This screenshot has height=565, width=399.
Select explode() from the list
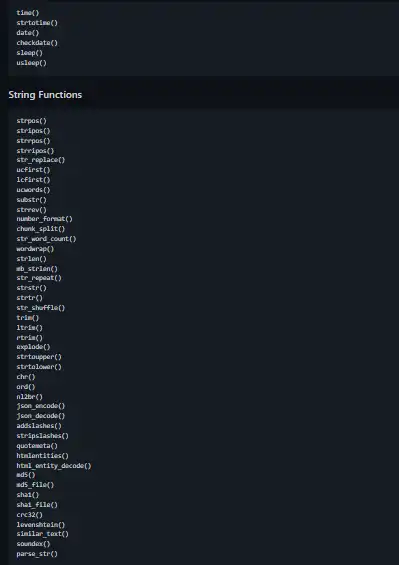coord(33,347)
